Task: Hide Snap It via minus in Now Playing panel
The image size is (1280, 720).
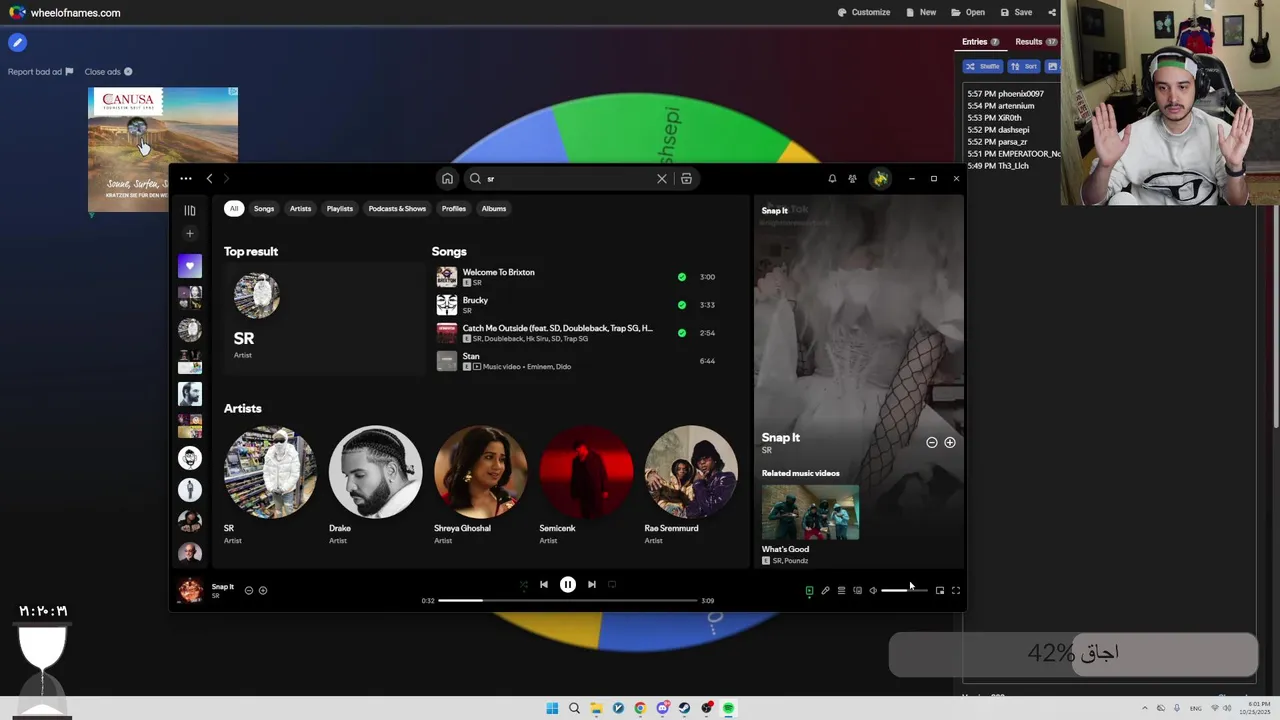Action: pos(931,442)
